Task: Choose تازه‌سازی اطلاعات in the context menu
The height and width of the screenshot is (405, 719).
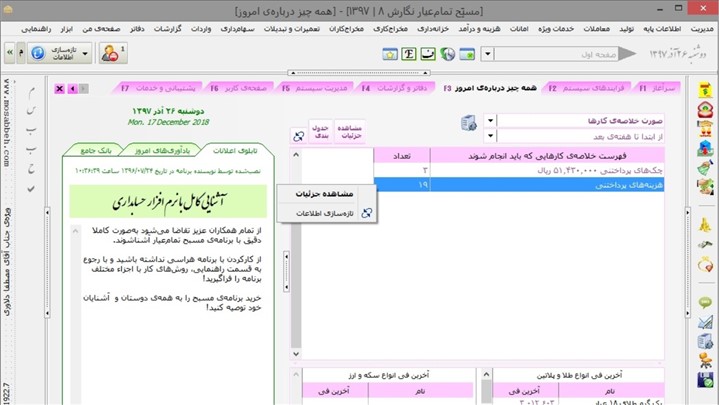Action: pyautogui.click(x=327, y=213)
